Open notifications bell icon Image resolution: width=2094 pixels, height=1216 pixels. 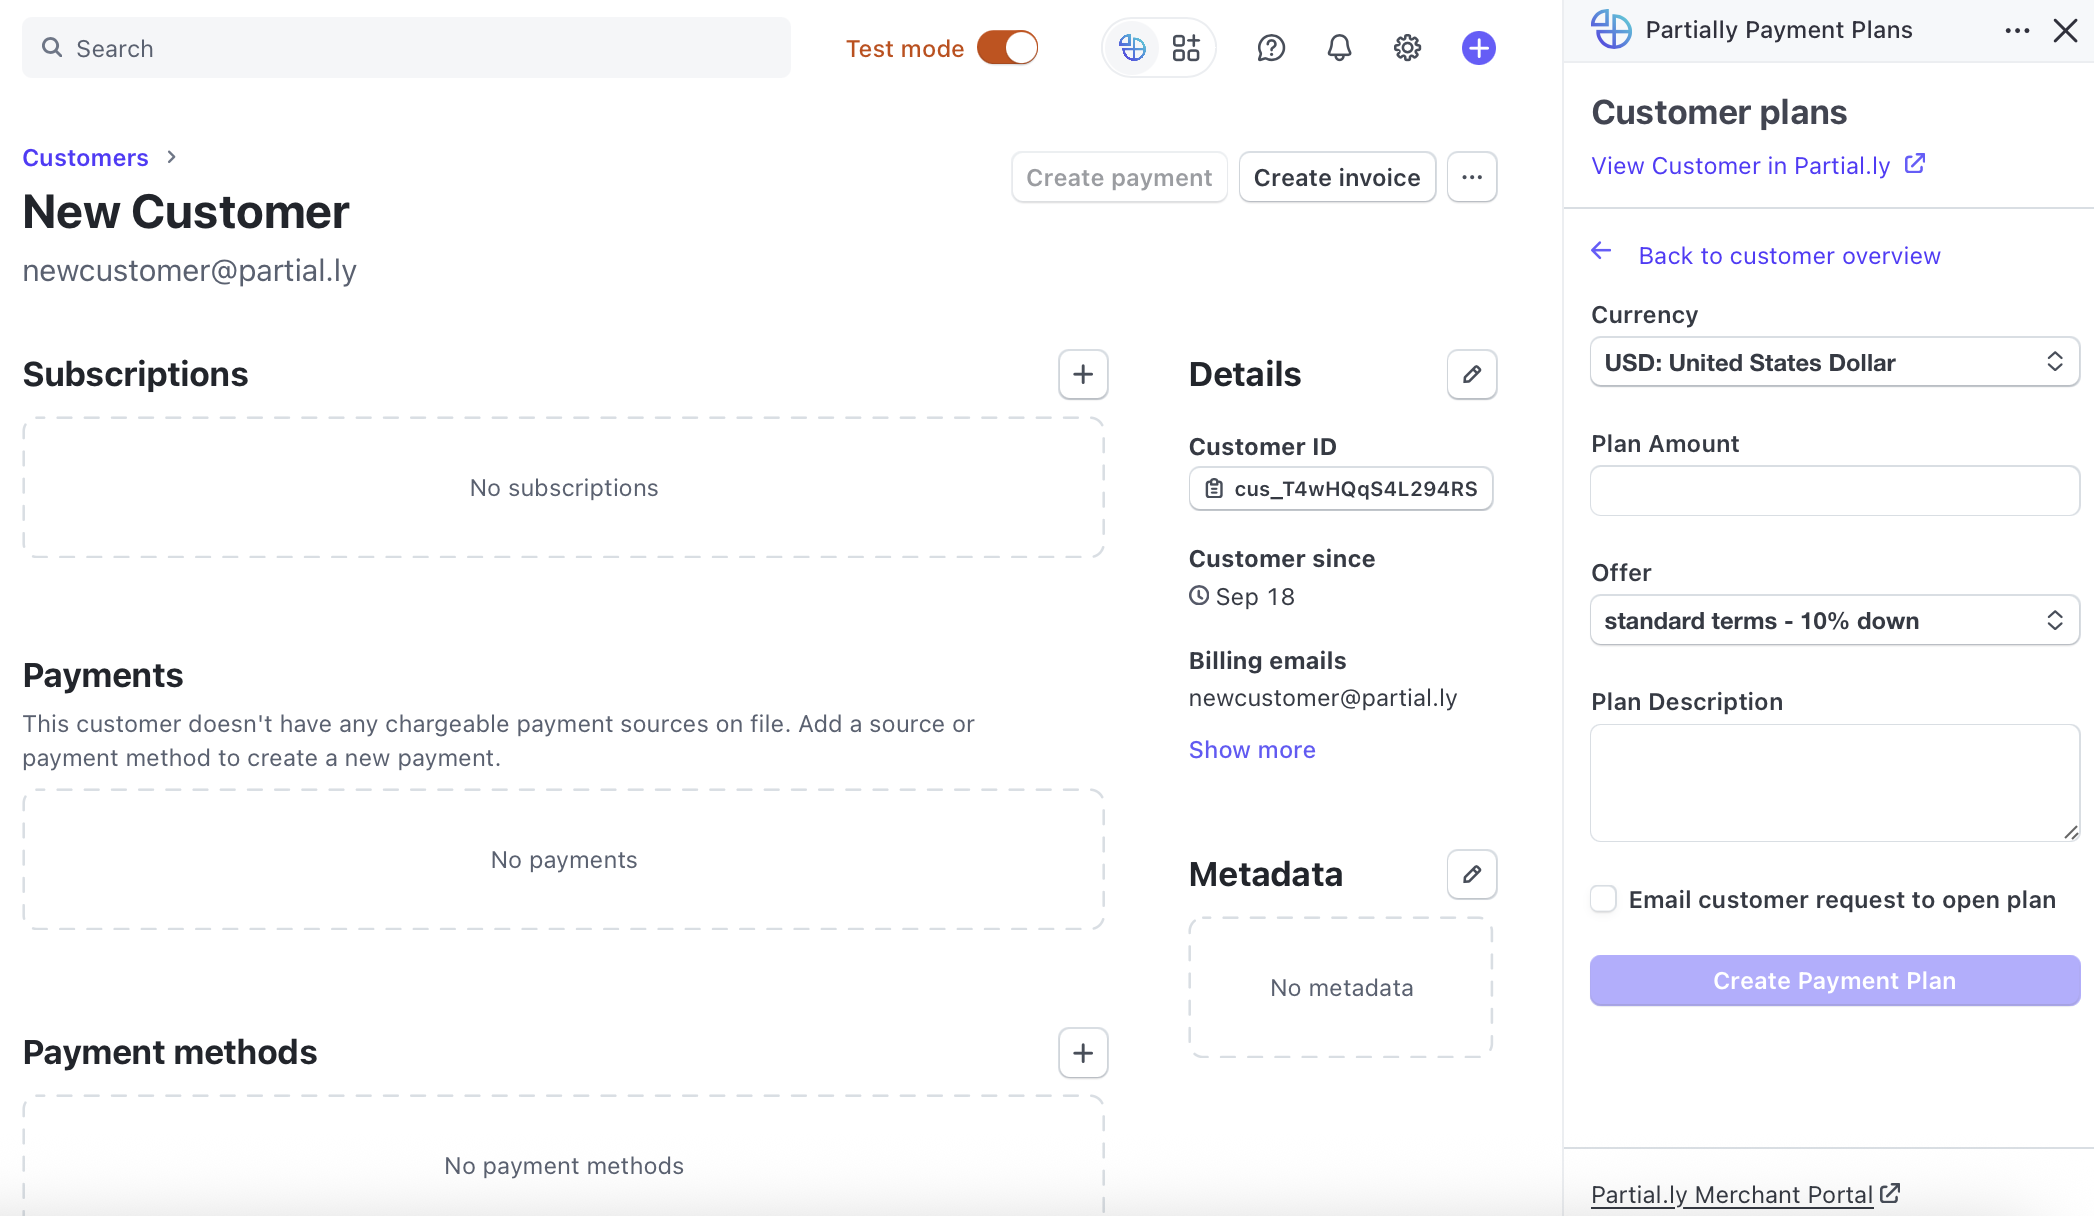click(x=1339, y=48)
